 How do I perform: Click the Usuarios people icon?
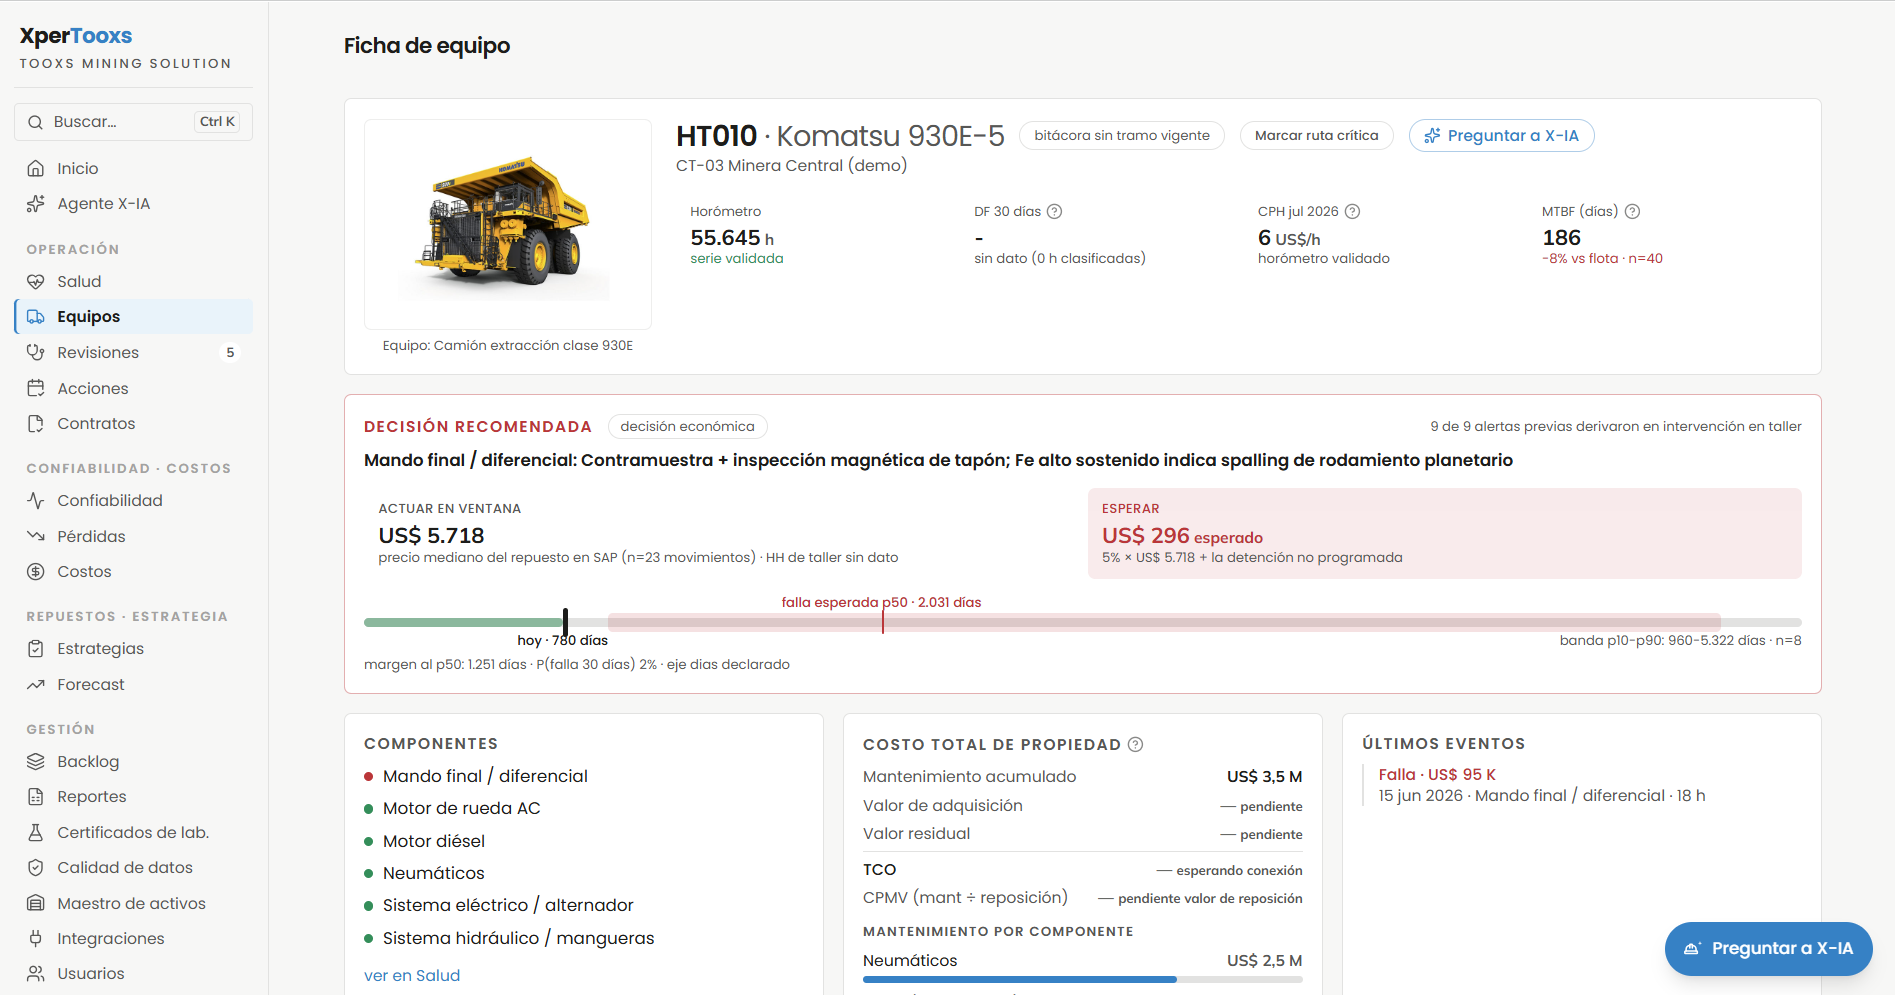click(x=36, y=974)
